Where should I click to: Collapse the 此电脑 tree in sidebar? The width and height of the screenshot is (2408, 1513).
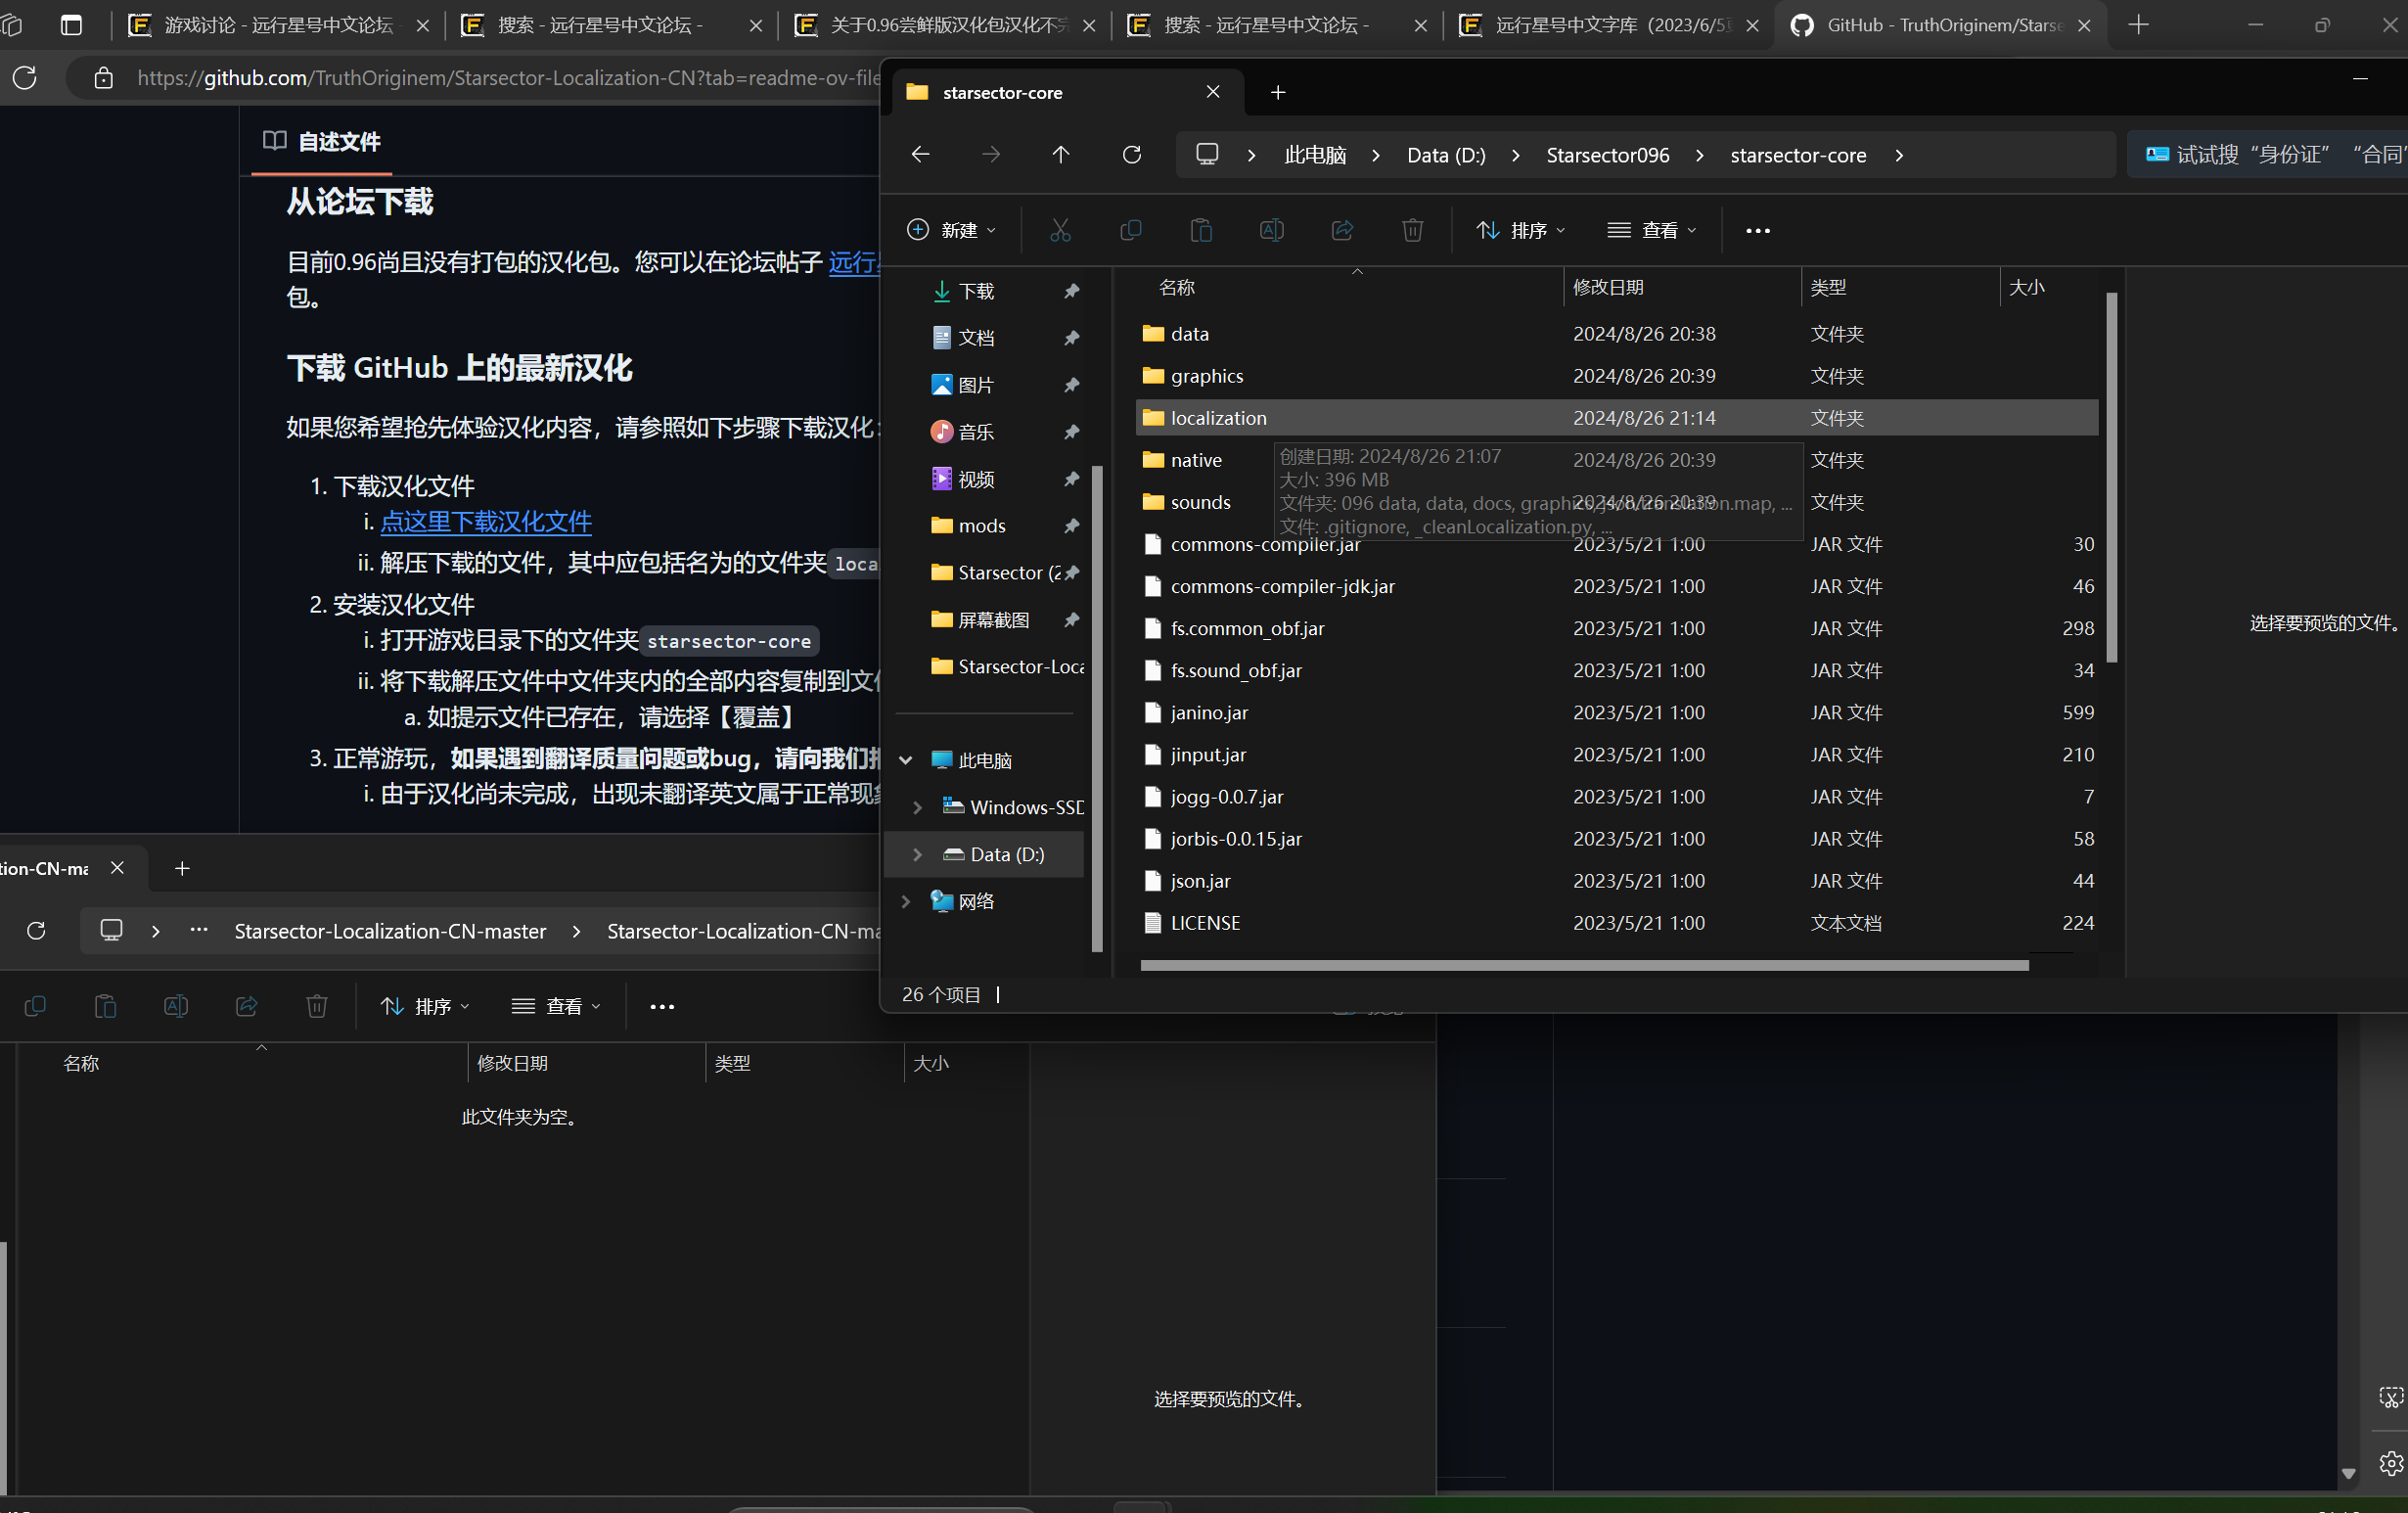click(906, 760)
